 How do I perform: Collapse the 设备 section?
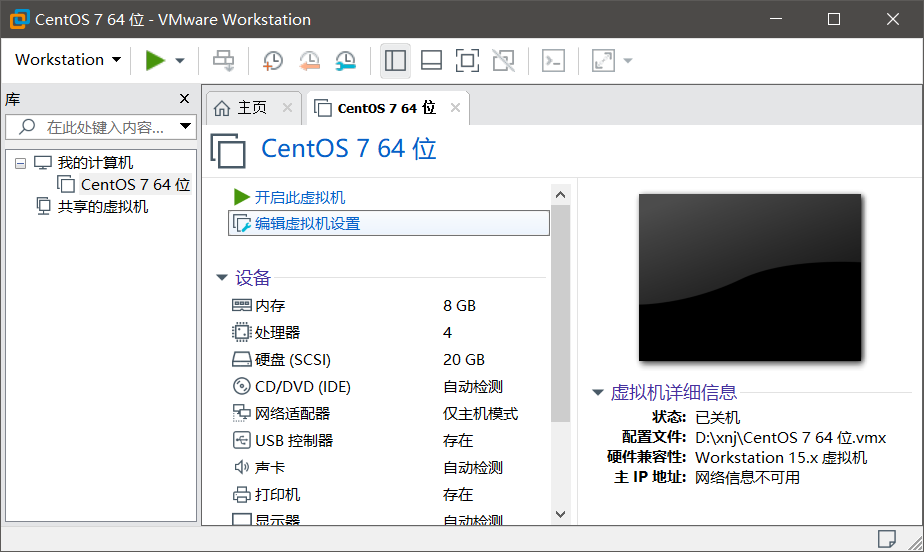click(x=222, y=277)
